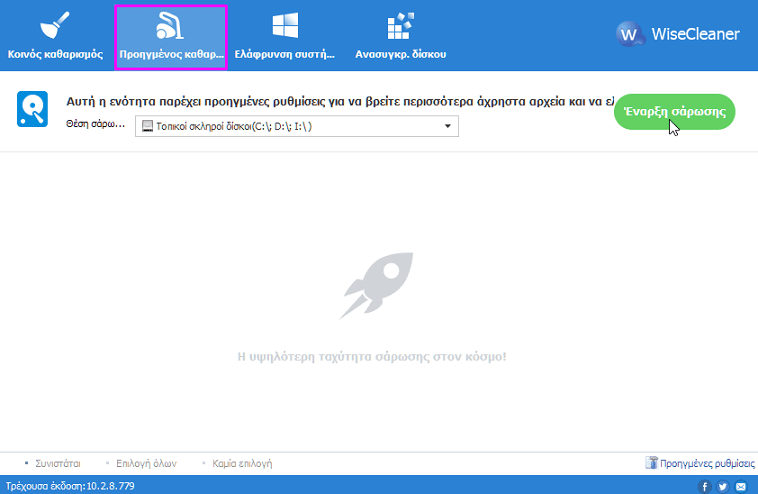Open the Facebook page icon
Viewport: 758px width, 494px height.
click(x=704, y=486)
